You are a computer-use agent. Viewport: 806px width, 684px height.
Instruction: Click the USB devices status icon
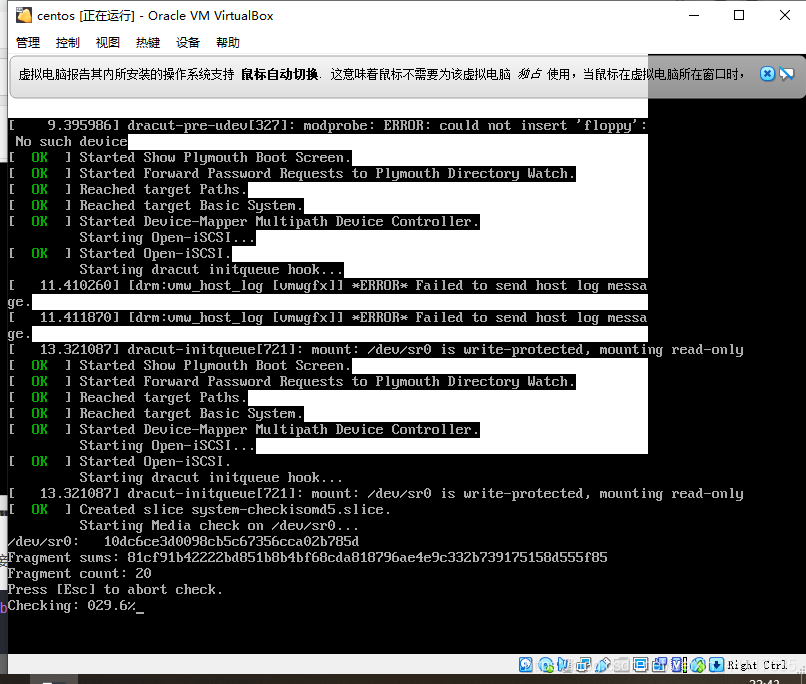(x=603, y=664)
